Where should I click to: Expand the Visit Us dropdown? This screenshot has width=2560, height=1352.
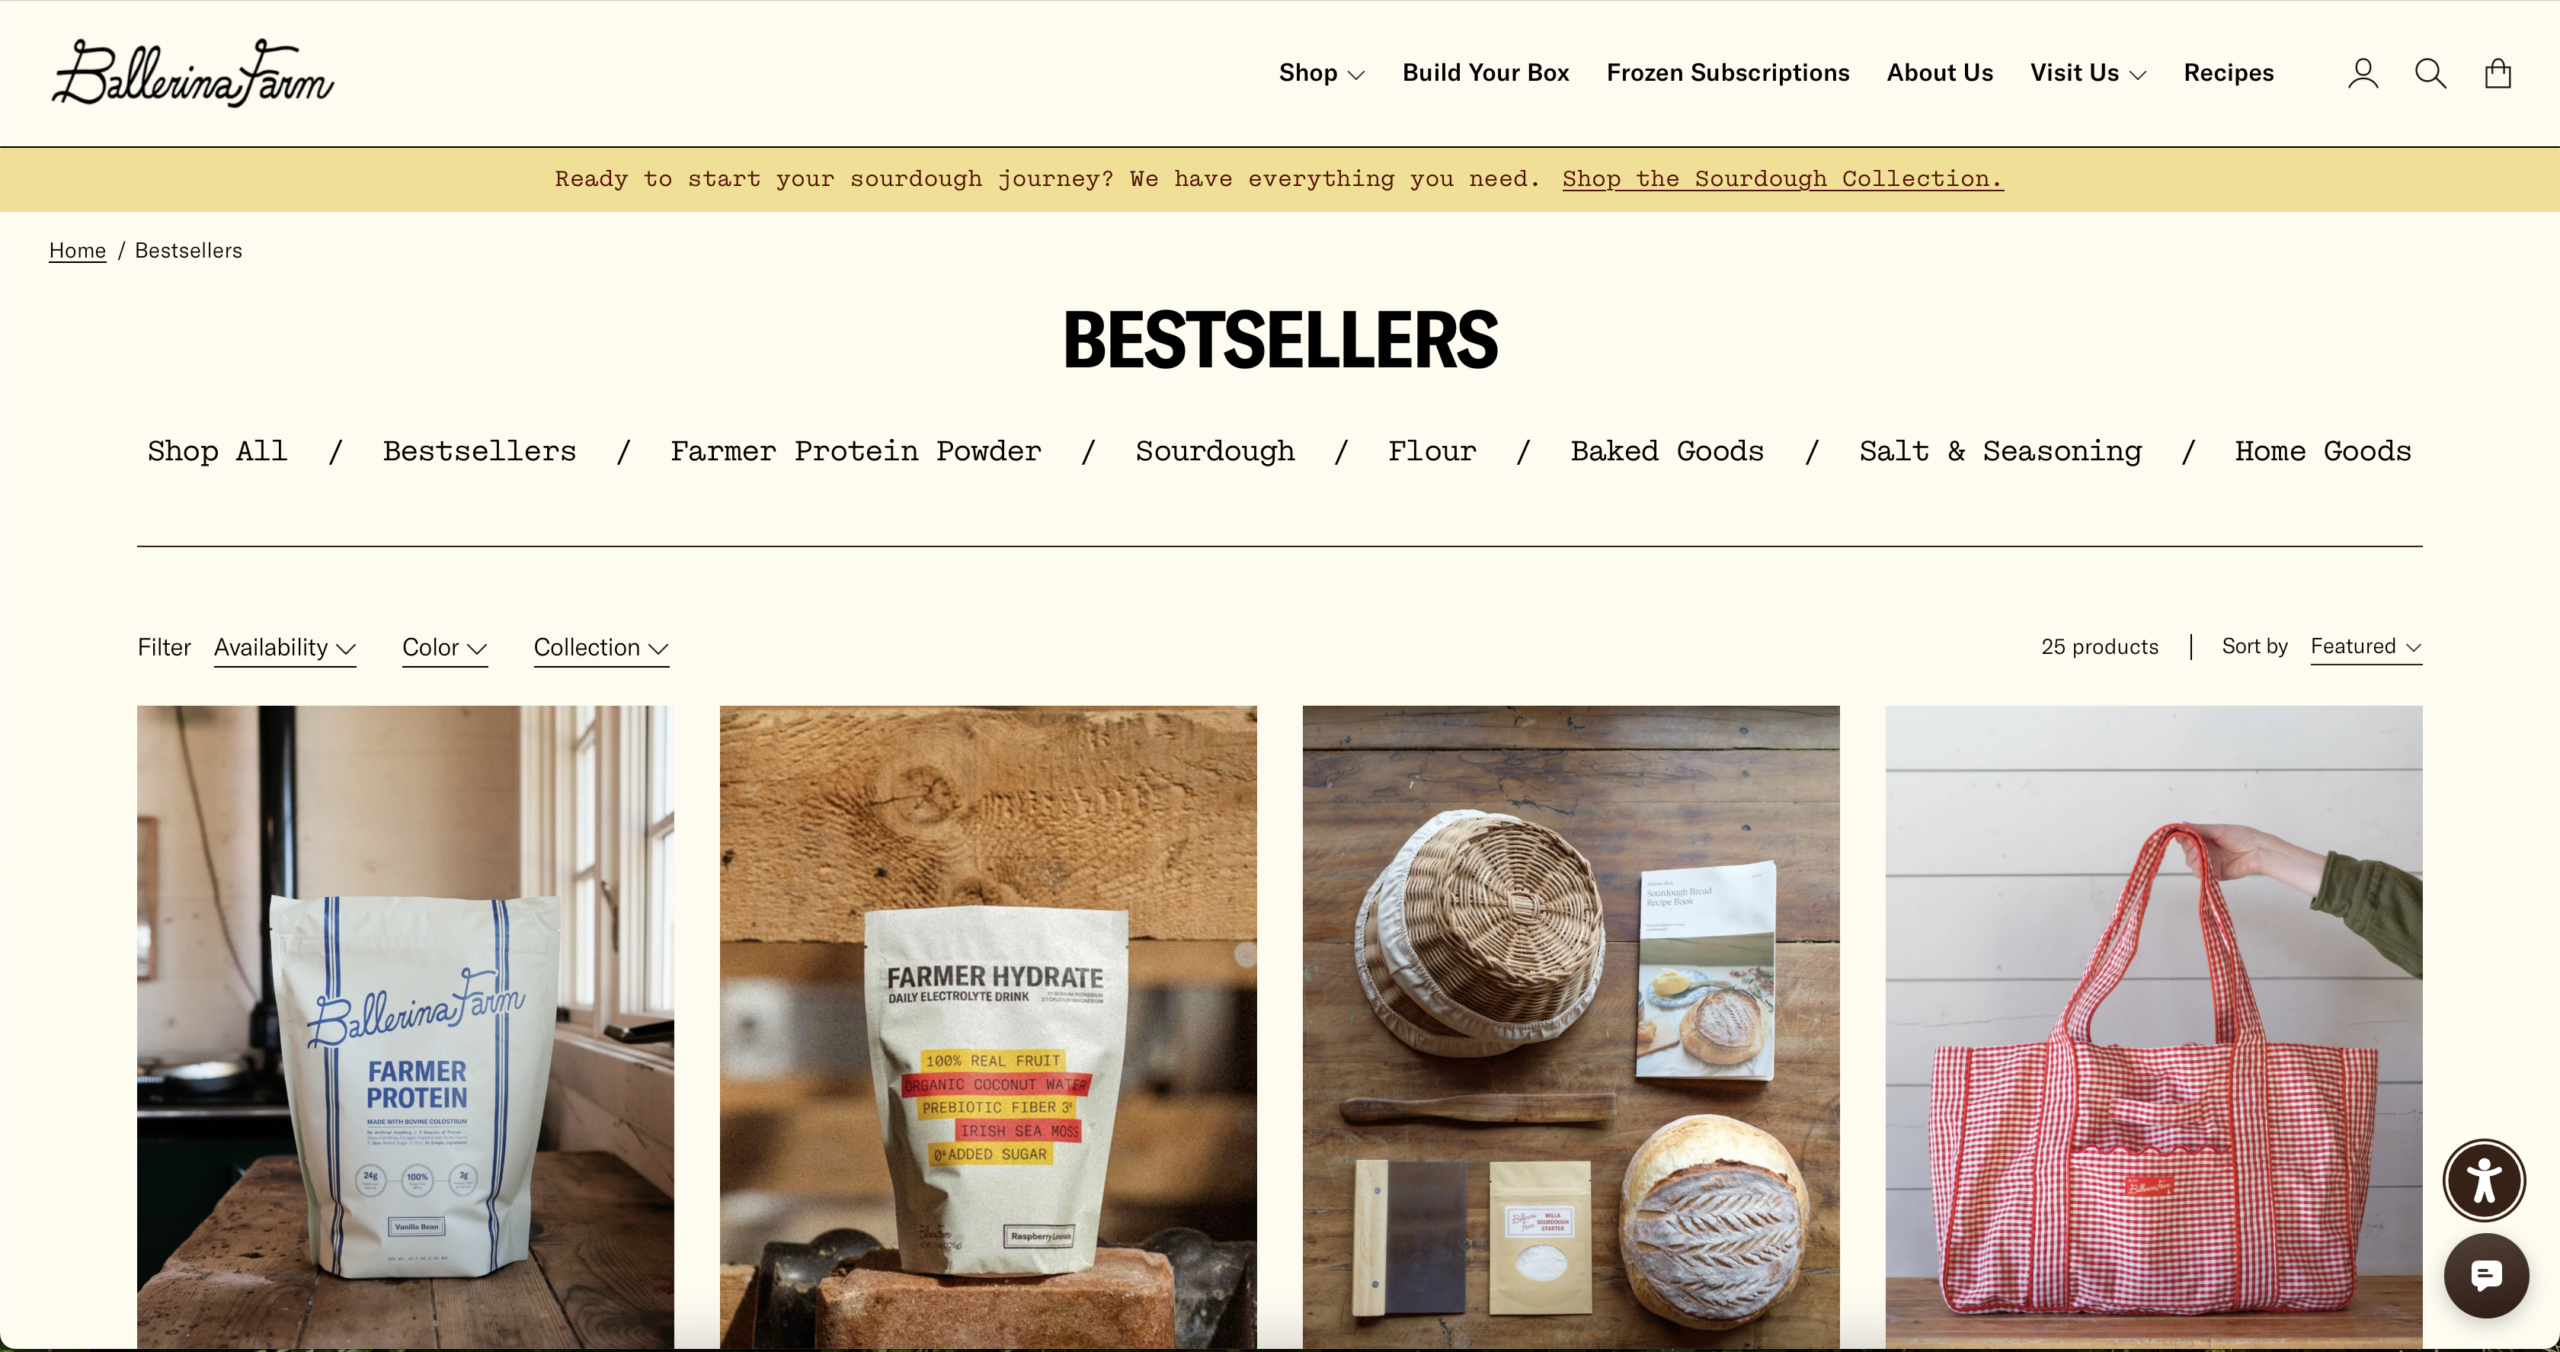point(2088,73)
